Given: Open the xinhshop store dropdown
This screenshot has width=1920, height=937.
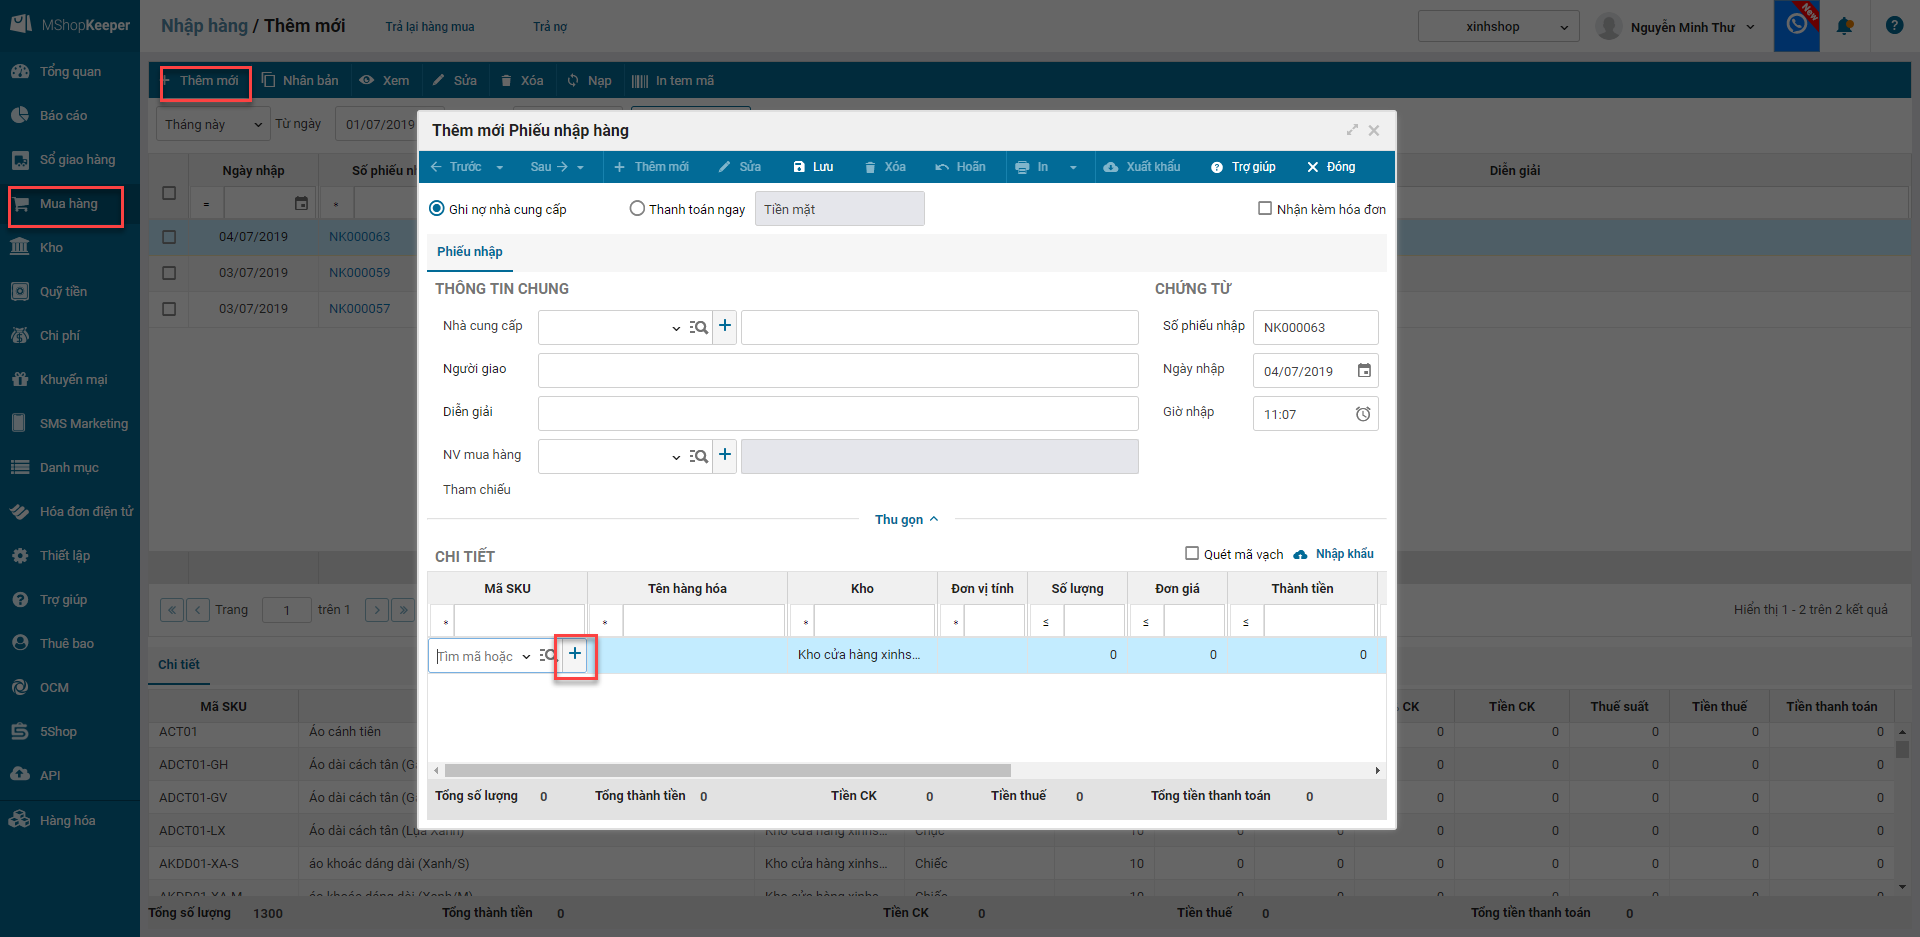Looking at the screenshot, I should [x=1498, y=27].
